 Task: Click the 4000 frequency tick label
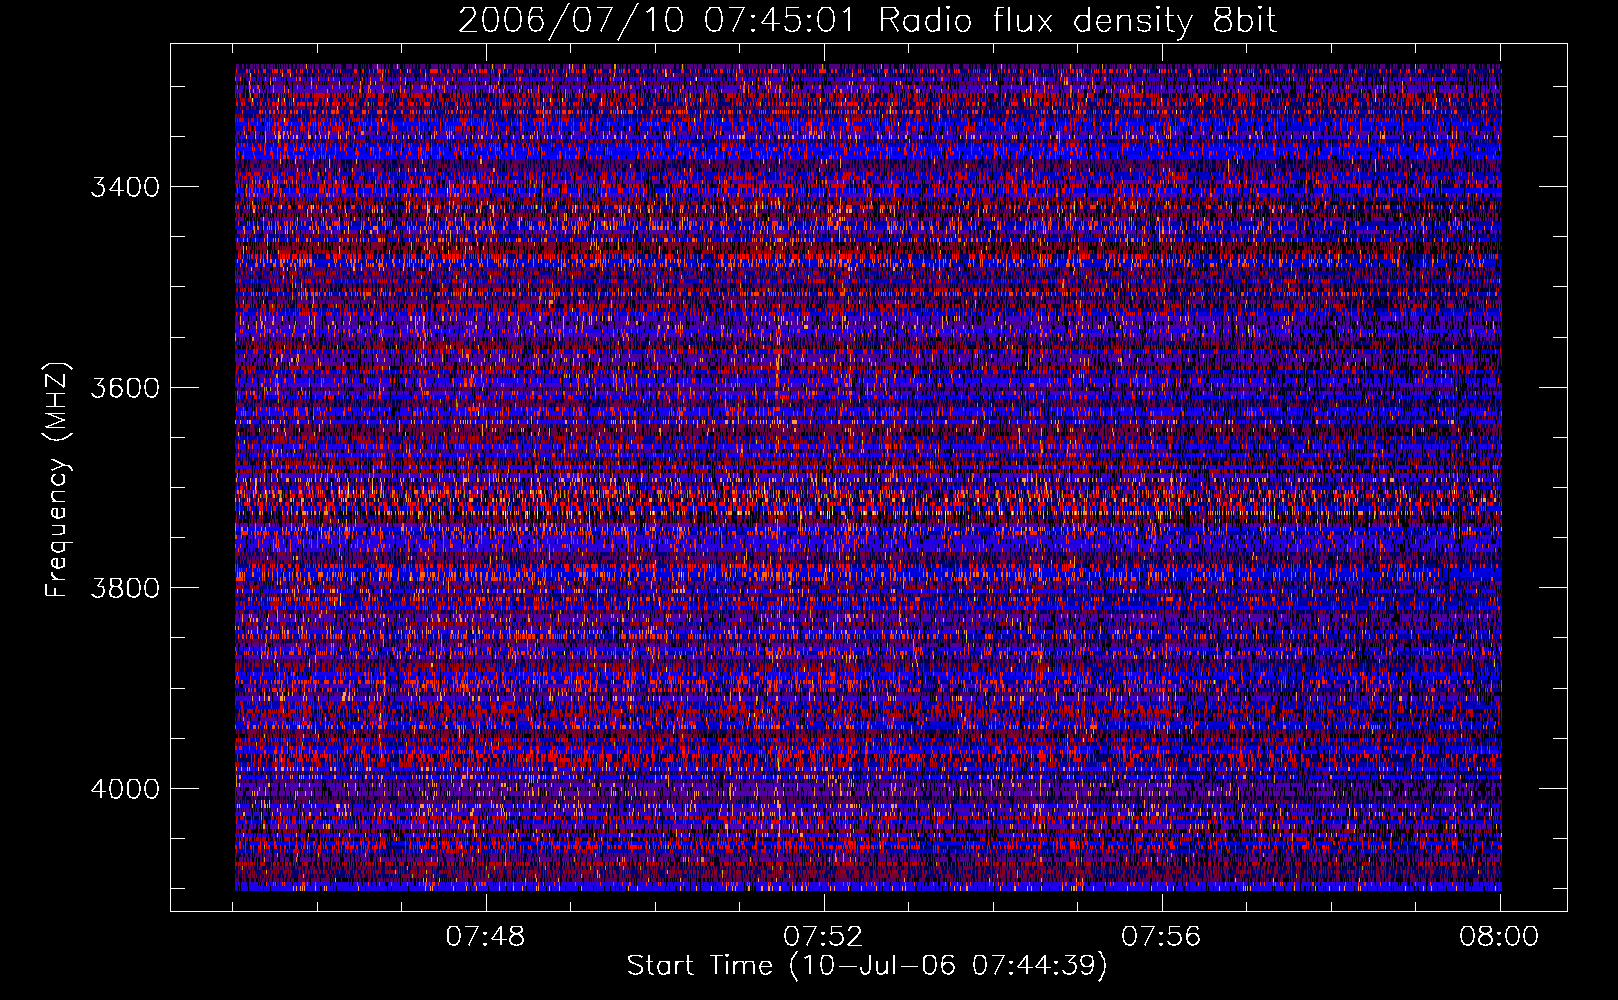tap(125, 789)
